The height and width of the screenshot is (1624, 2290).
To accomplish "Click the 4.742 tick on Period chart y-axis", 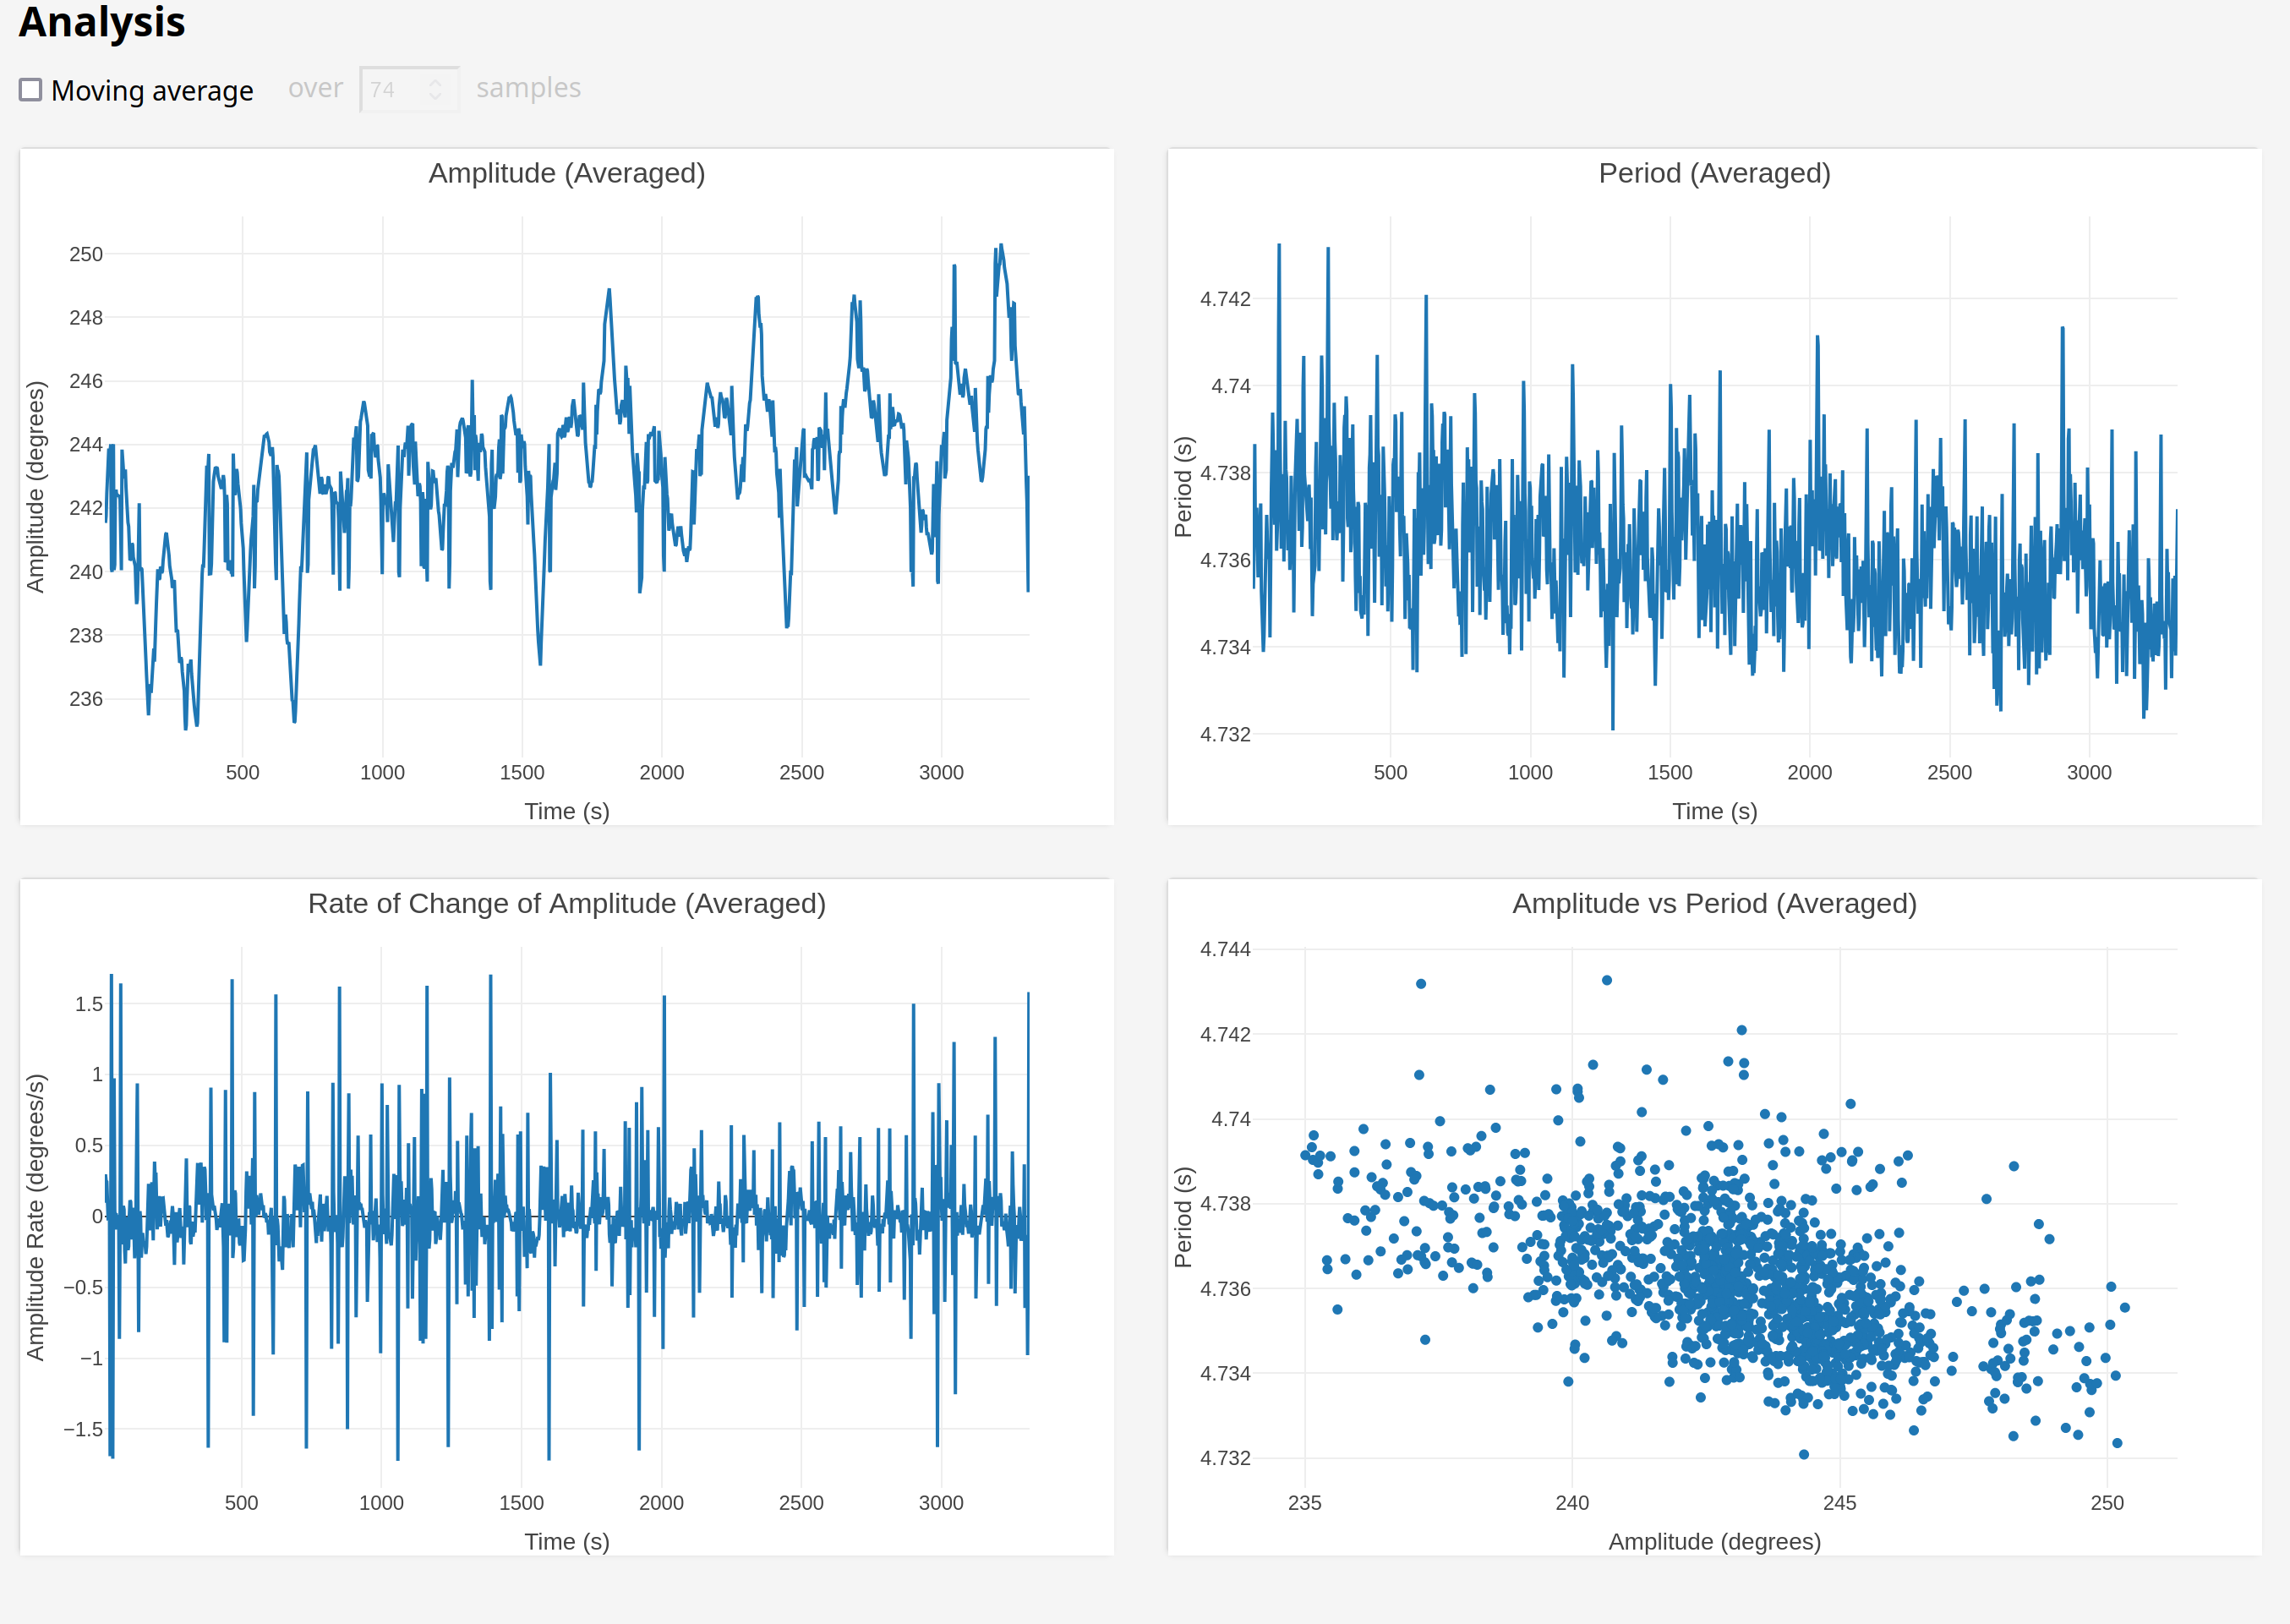I will [1224, 299].
